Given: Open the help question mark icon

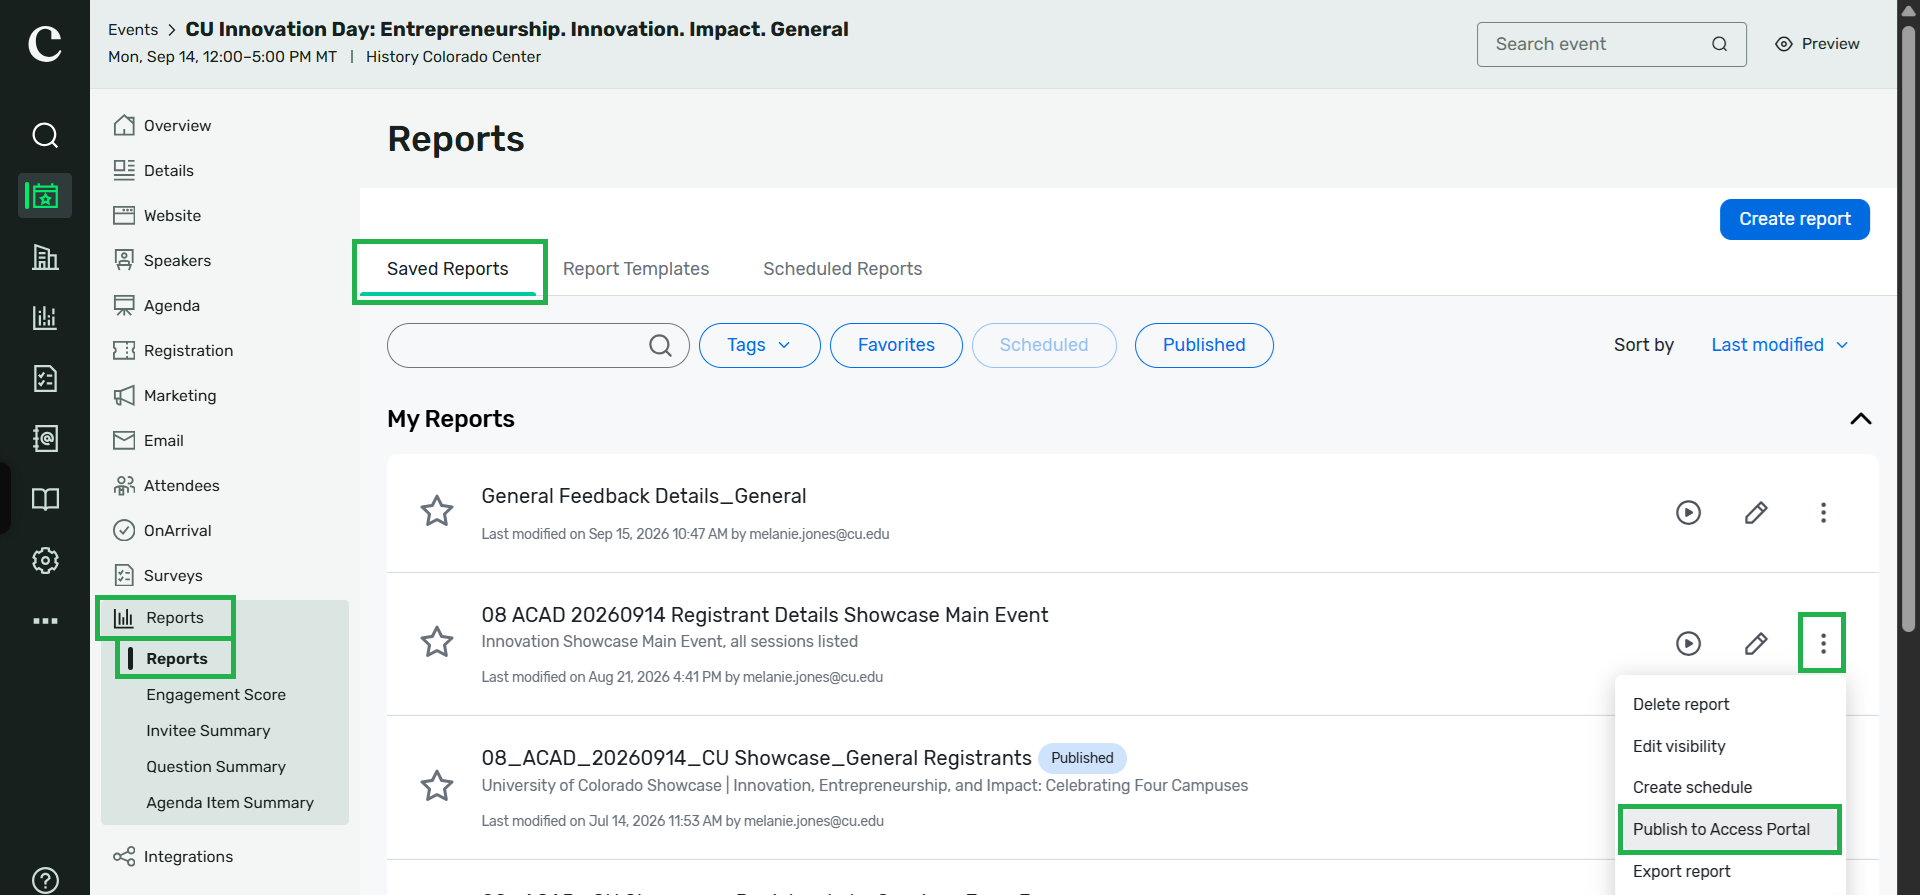Looking at the screenshot, I should (x=45, y=880).
